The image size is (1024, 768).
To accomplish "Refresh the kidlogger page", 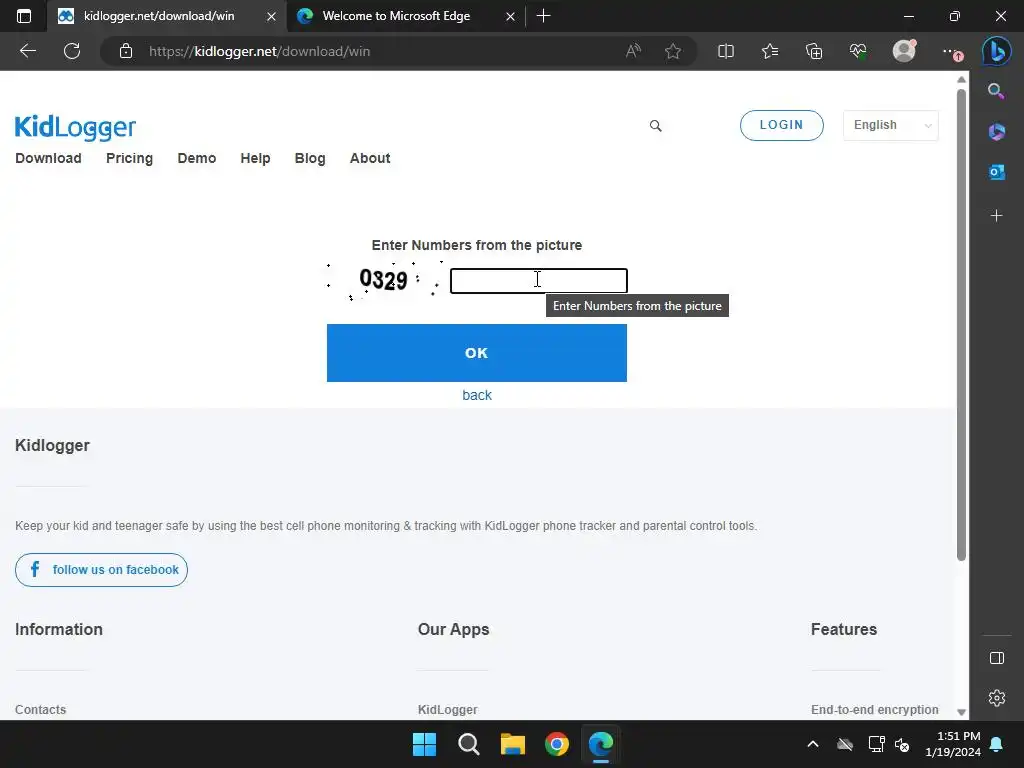I will (x=72, y=51).
